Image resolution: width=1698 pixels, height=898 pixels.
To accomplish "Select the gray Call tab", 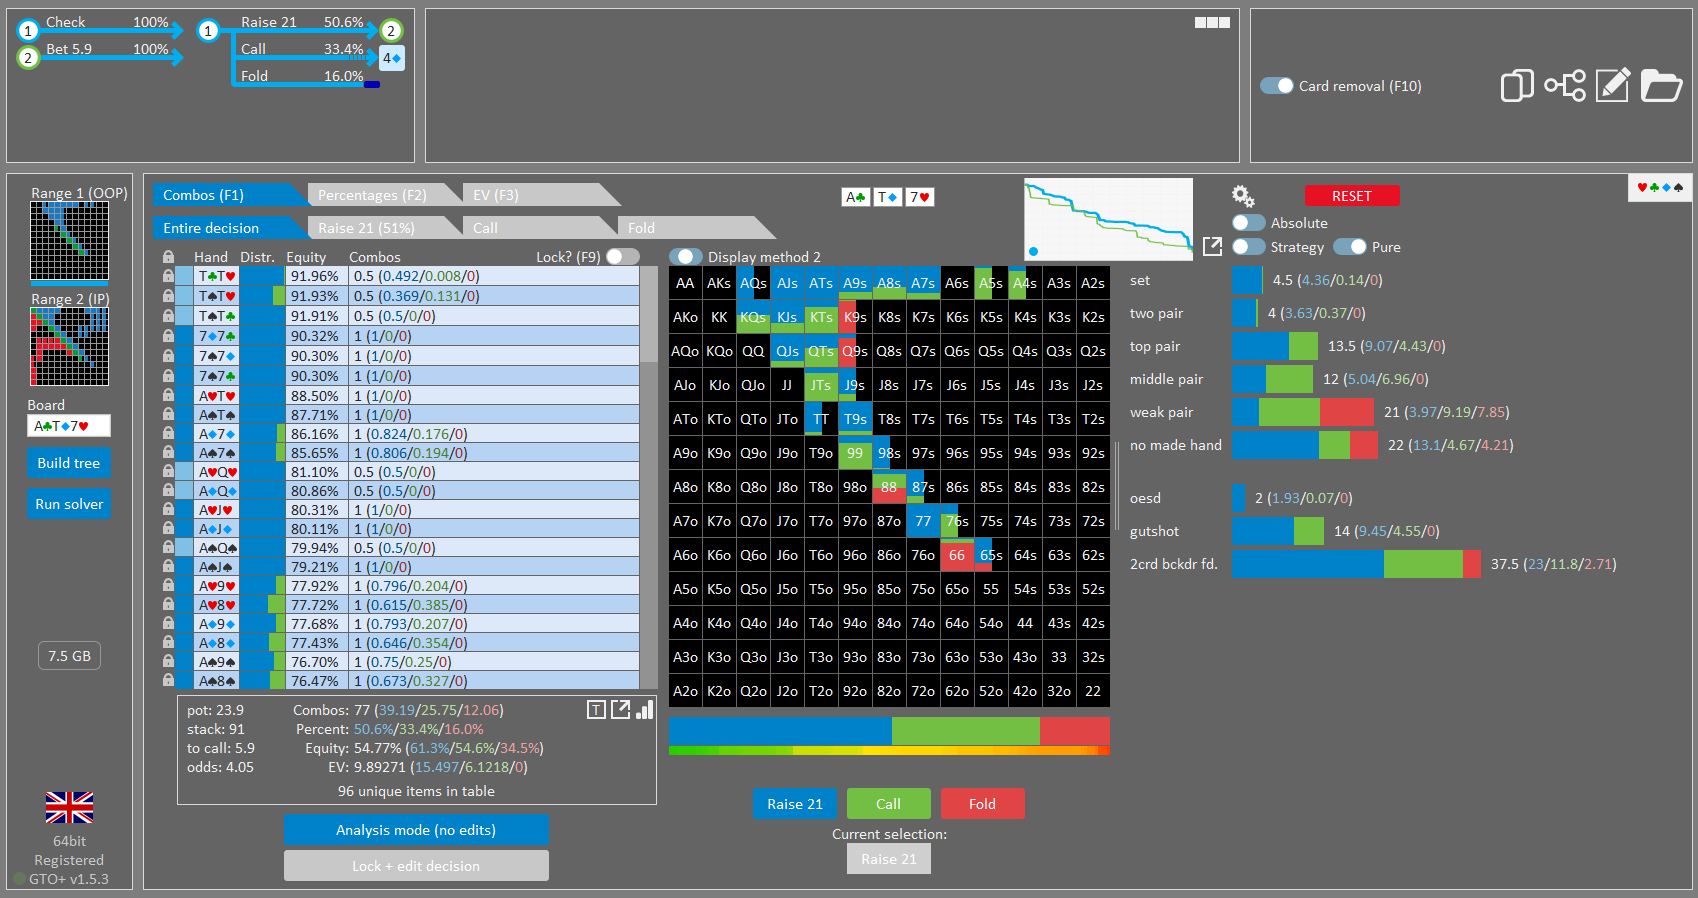I will [x=538, y=228].
